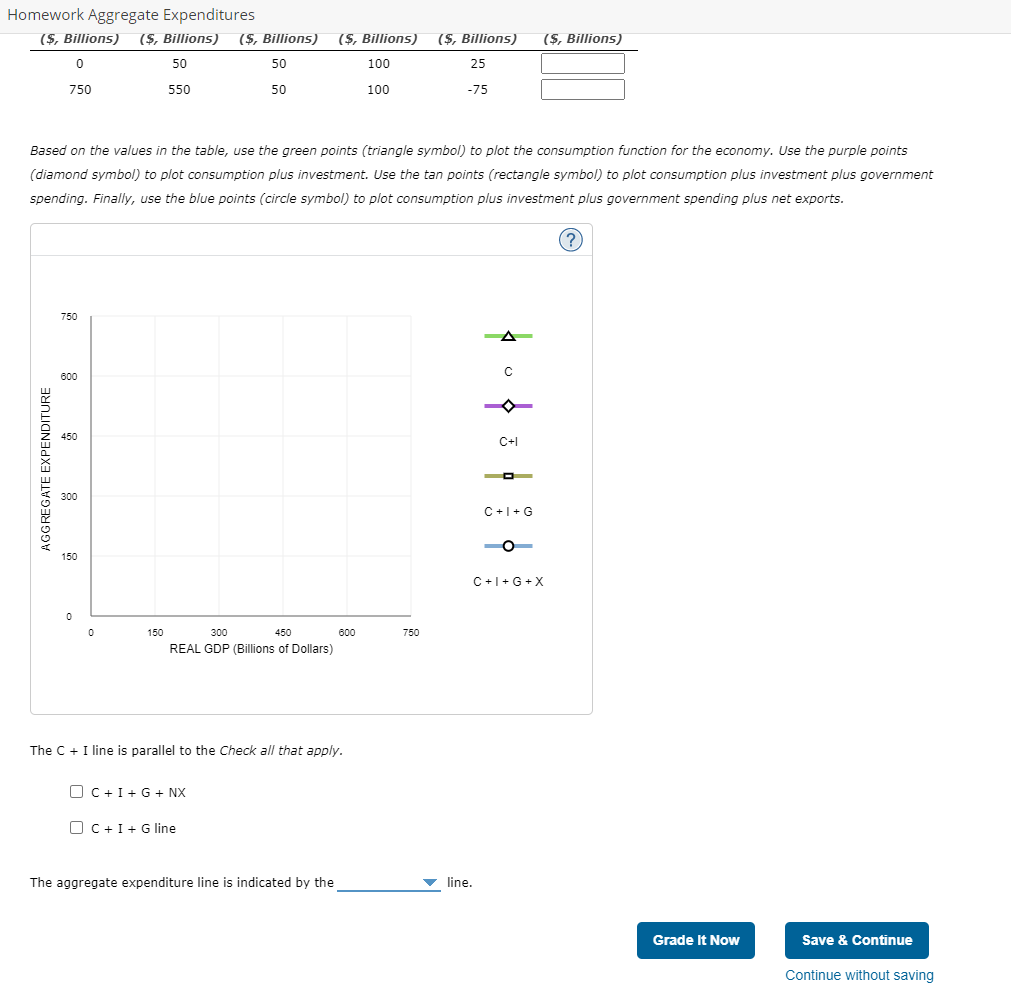Click the Homework Aggregate Expenditures heading
This screenshot has height=997, width=1011.
pyautogui.click(x=131, y=14)
